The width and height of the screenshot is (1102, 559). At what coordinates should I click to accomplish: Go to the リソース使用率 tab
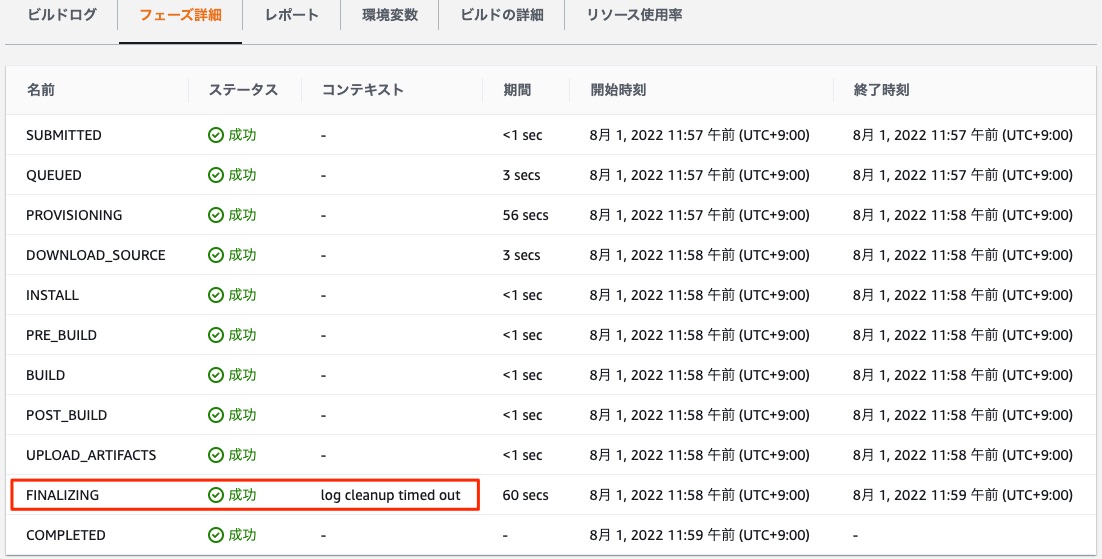[634, 15]
